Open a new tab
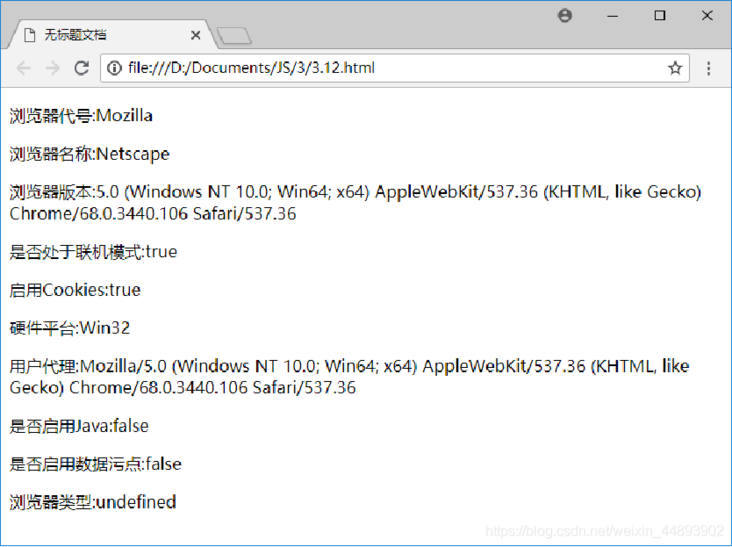This screenshot has height=547, width=732. [x=234, y=36]
